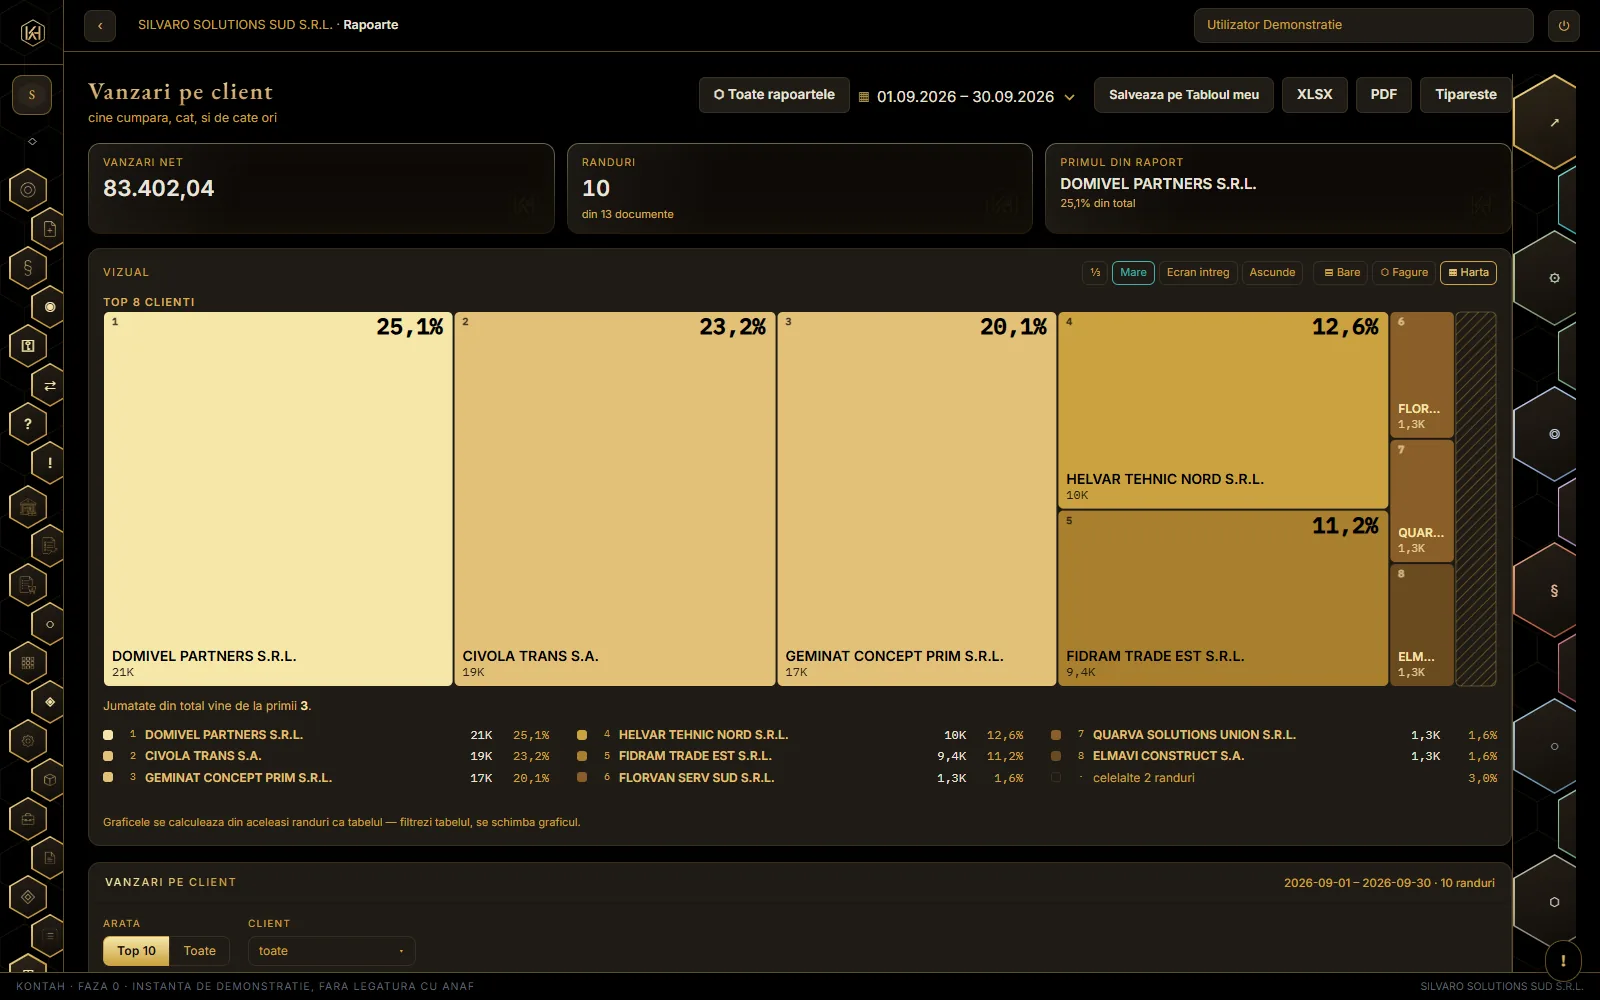1600x1000 pixels.
Task: Open the document-plus hexagon in left sidebar
Action: pyautogui.click(x=49, y=229)
